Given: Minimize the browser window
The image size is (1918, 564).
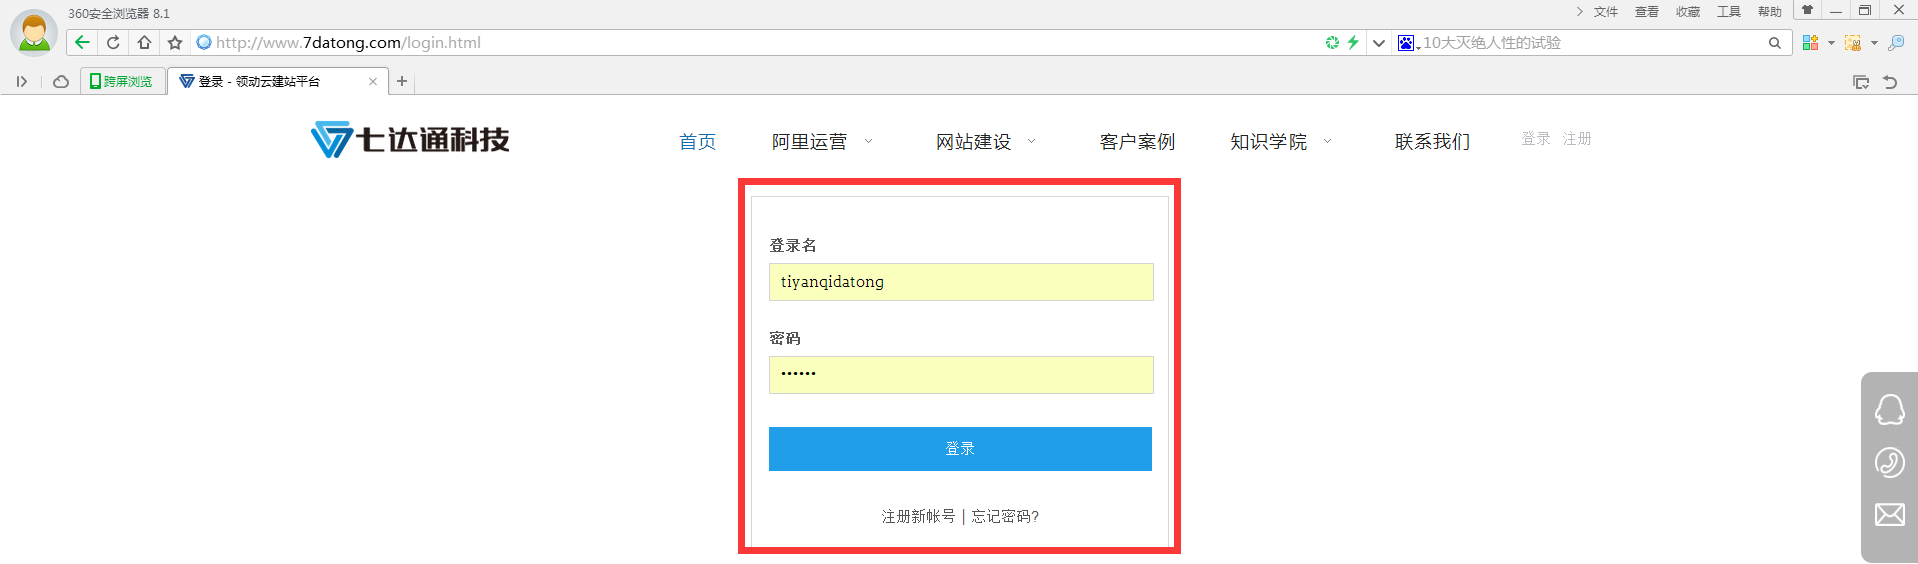Looking at the screenshot, I should (1836, 10).
